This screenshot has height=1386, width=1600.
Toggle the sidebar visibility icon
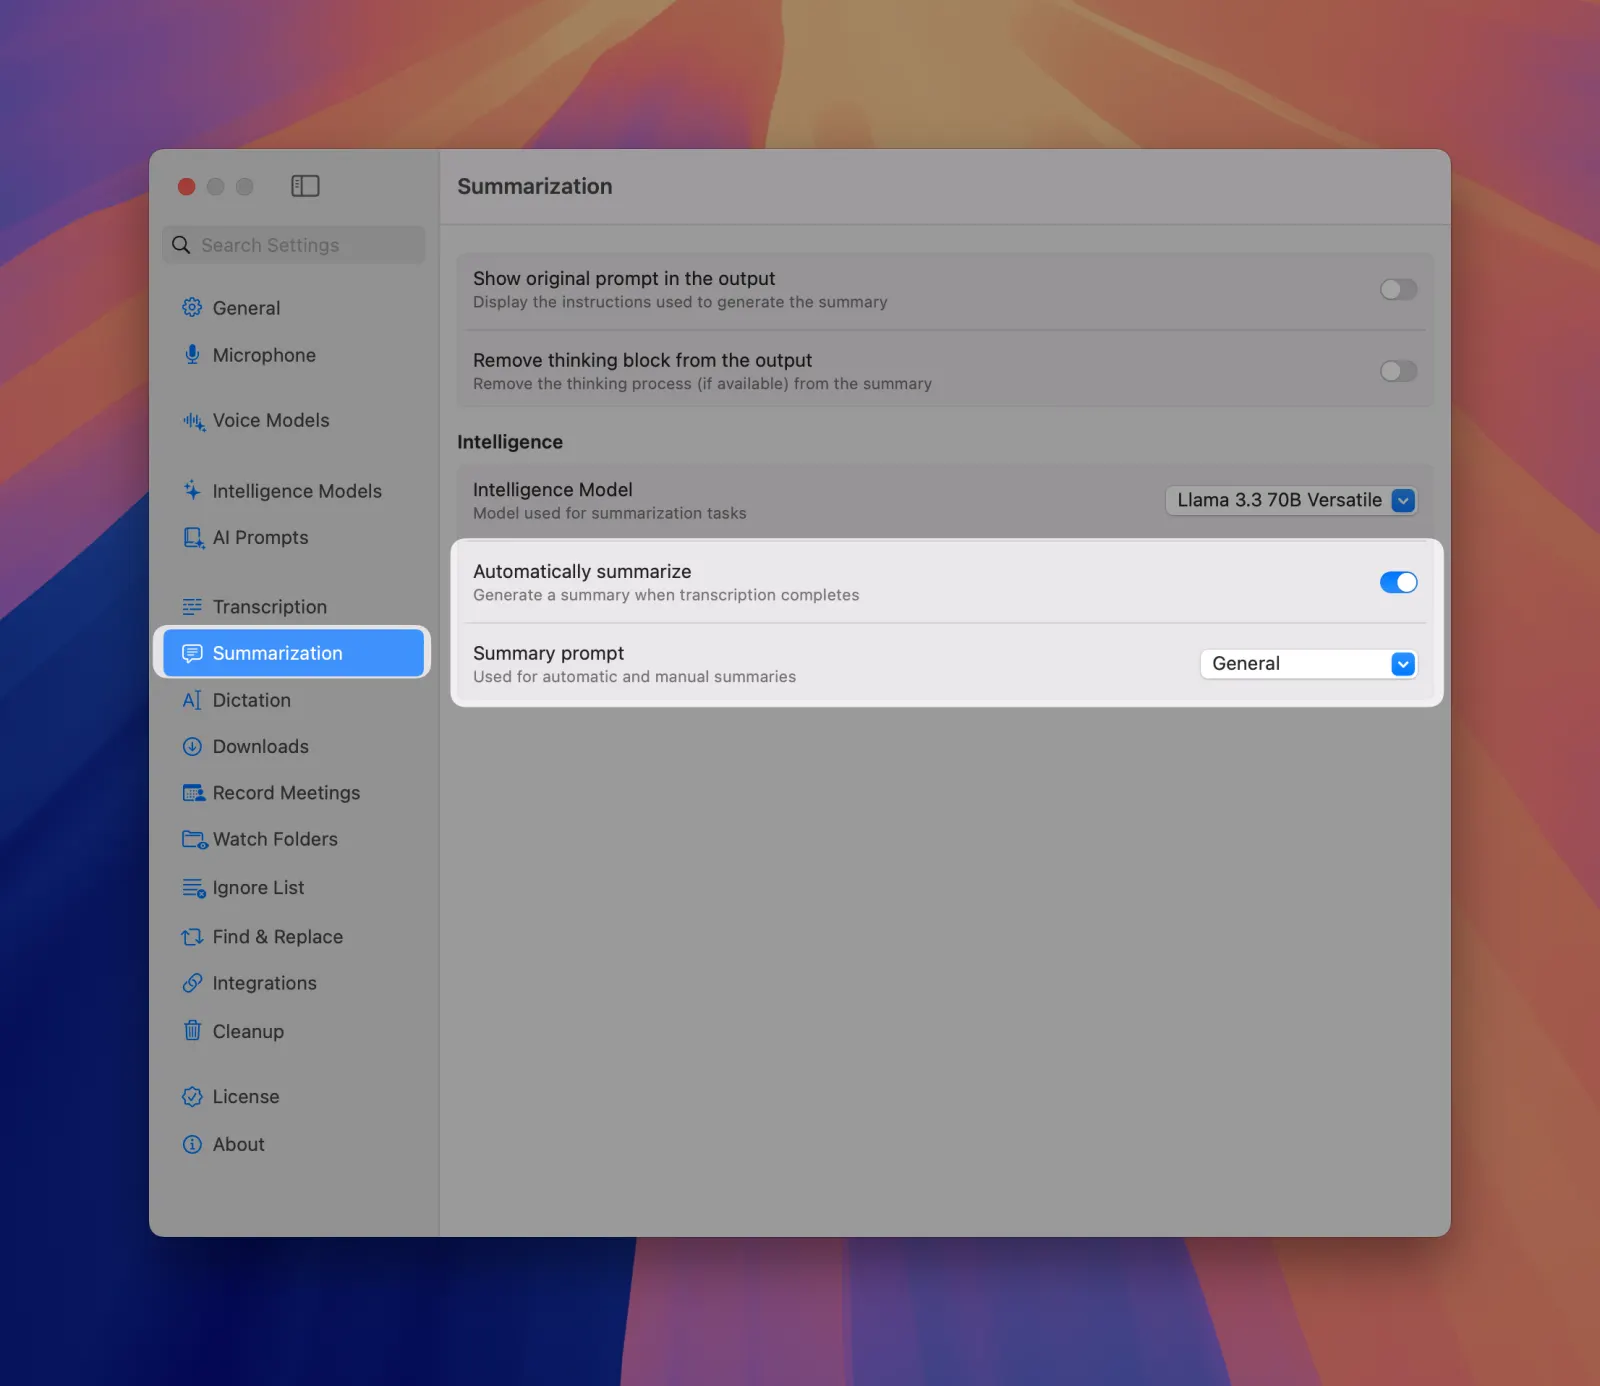click(305, 186)
